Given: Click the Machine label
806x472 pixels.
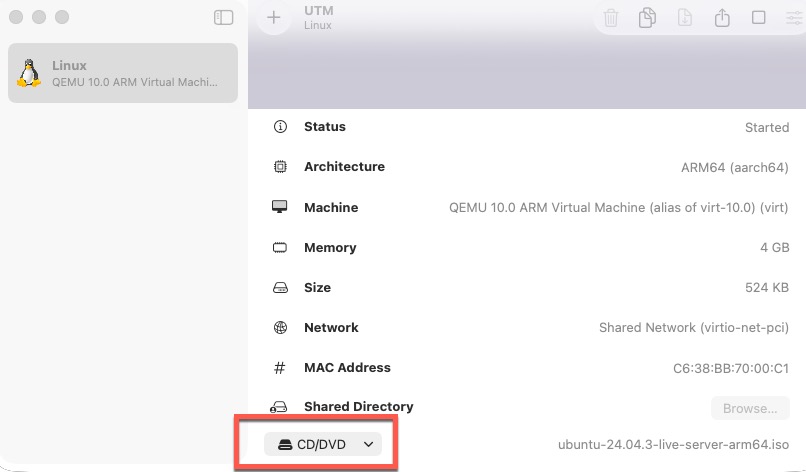Looking at the screenshot, I should click(331, 207).
